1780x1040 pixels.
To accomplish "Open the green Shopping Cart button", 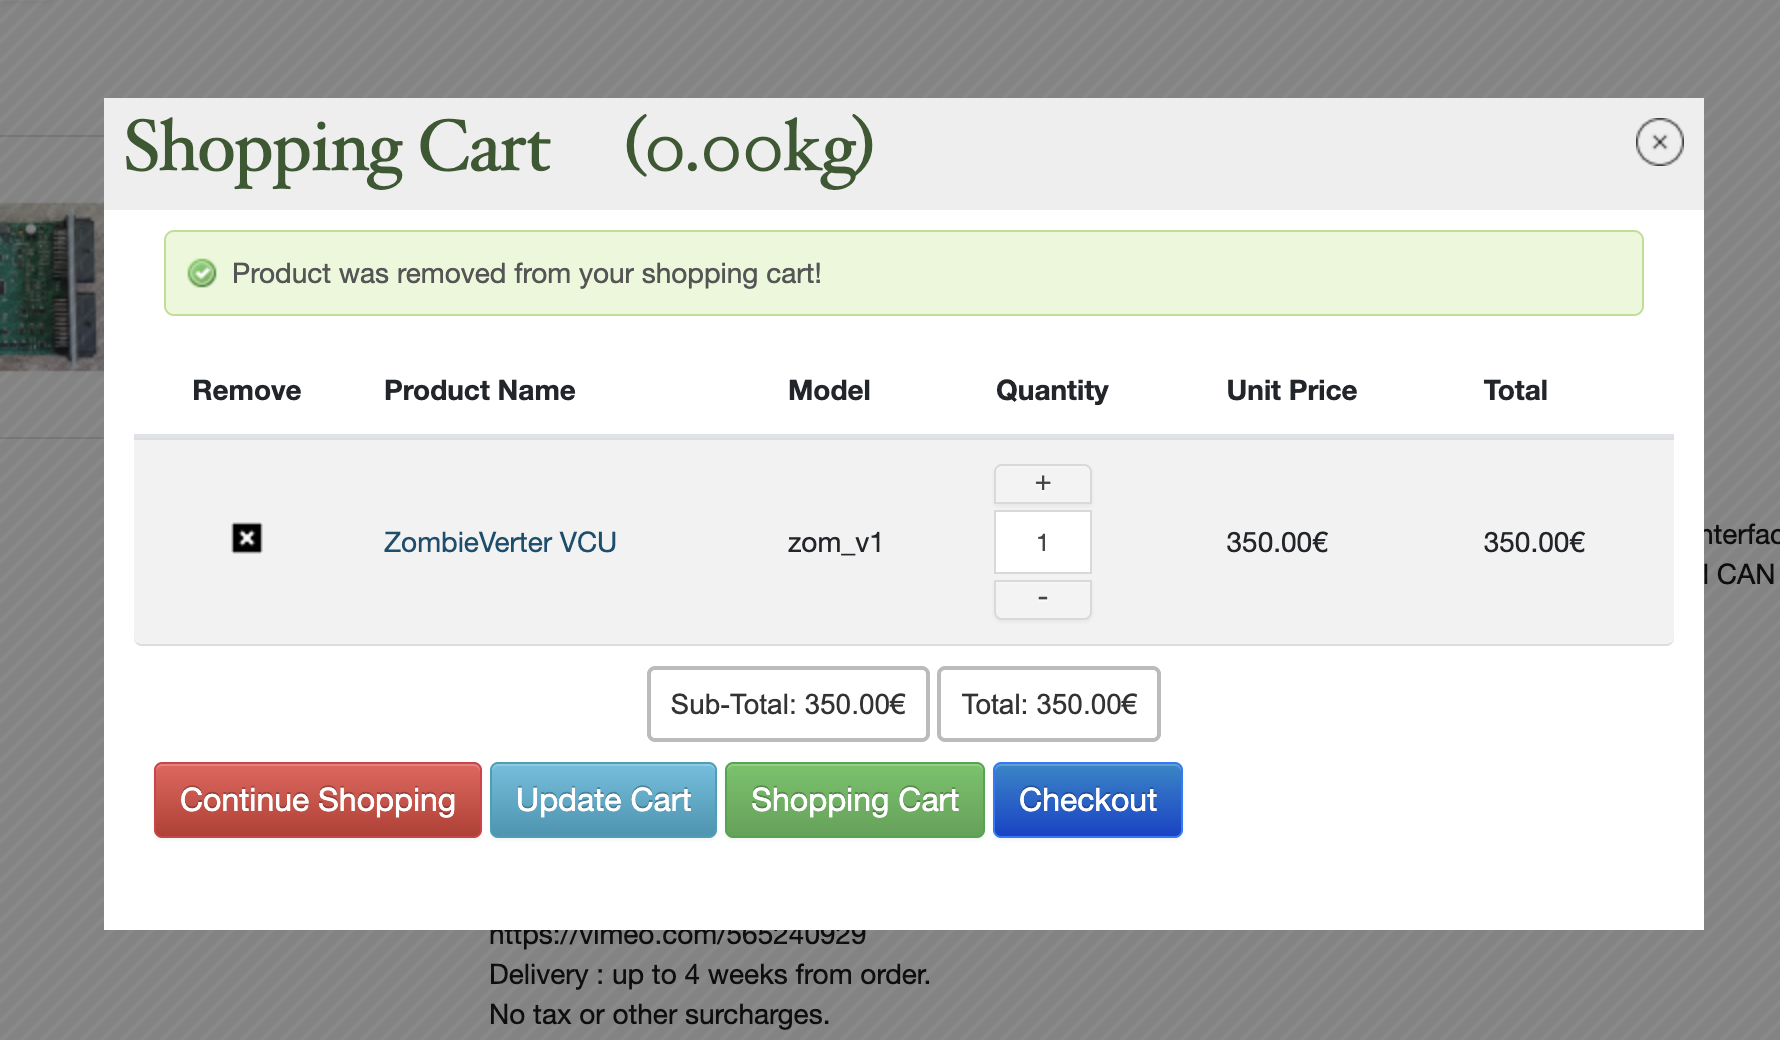I will (854, 800).
